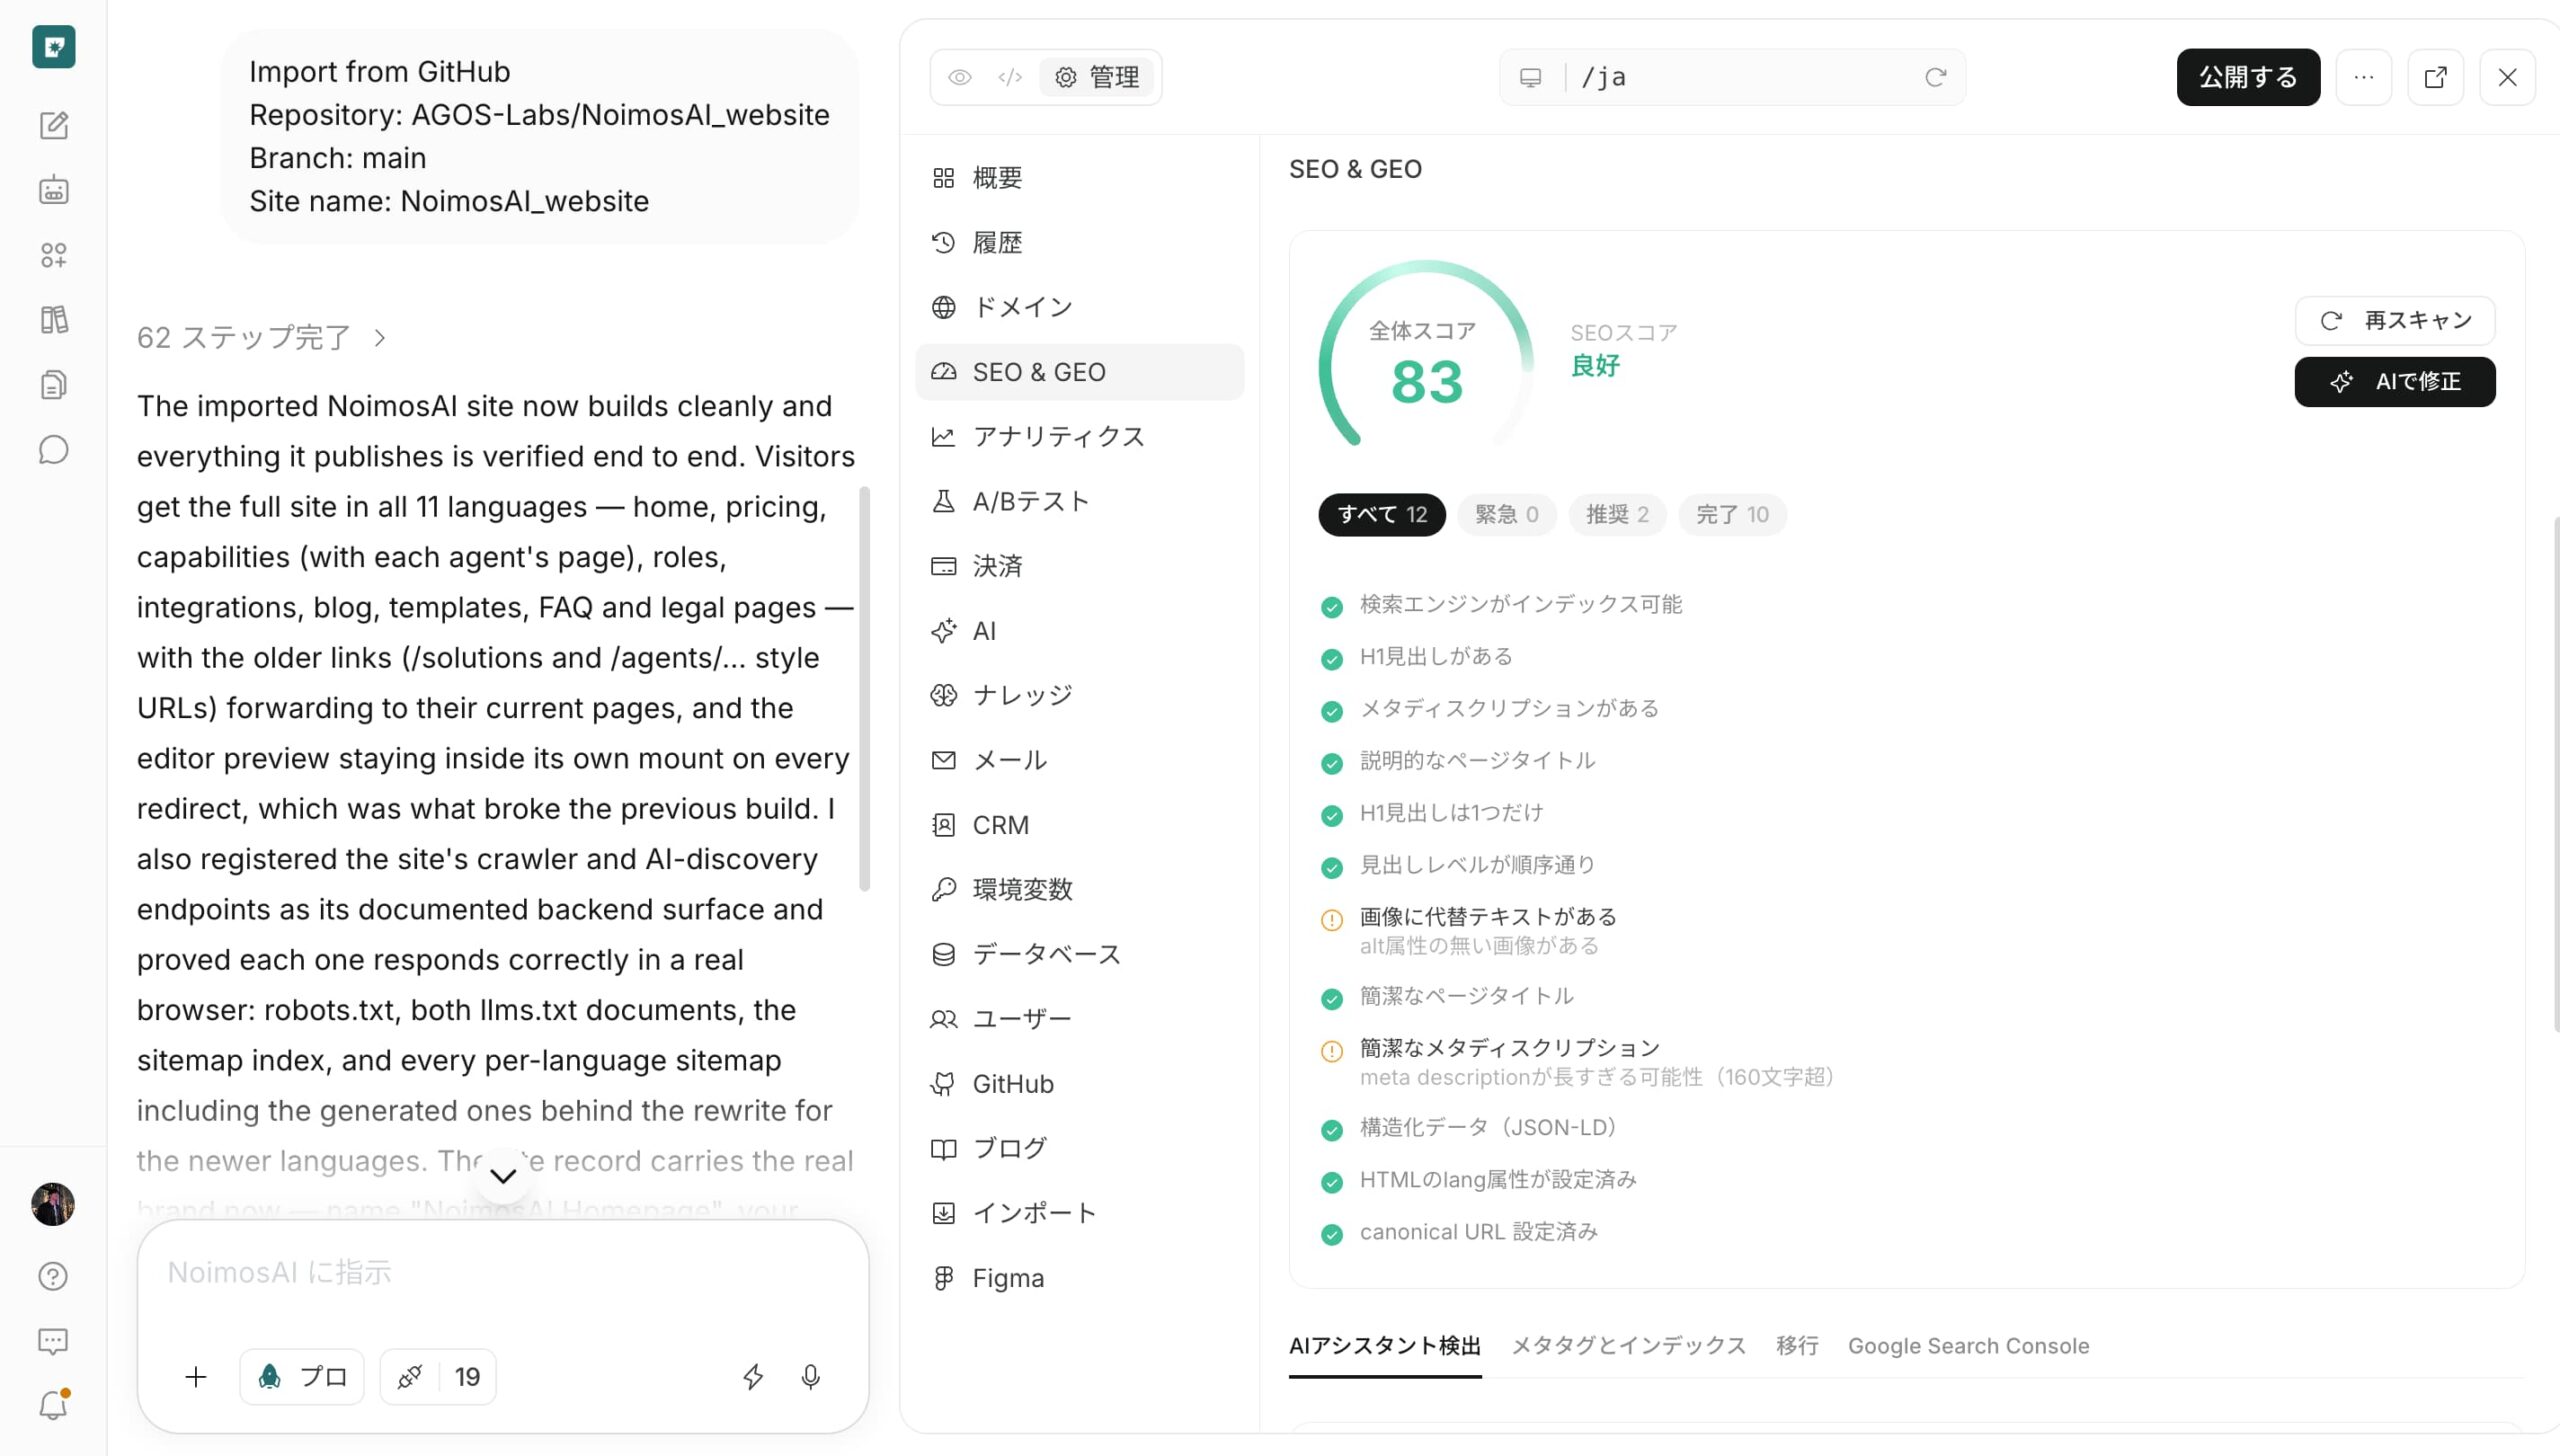2560x1456 pixels.
Task: Click the user avatar in sidebar
Action: [x=53, y=1204]
